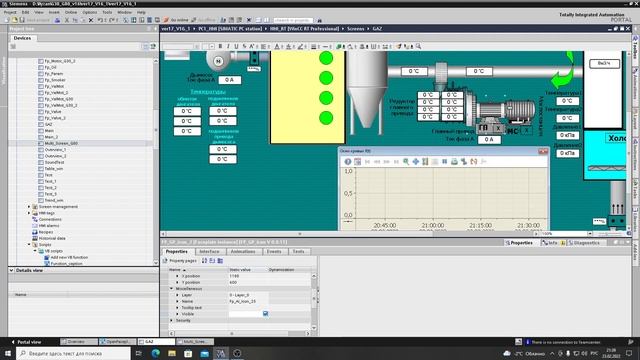Viewport: 640px width, 360px height.
Task: Click the help icon in the trend window toolbar
Action: click(348, 162)
